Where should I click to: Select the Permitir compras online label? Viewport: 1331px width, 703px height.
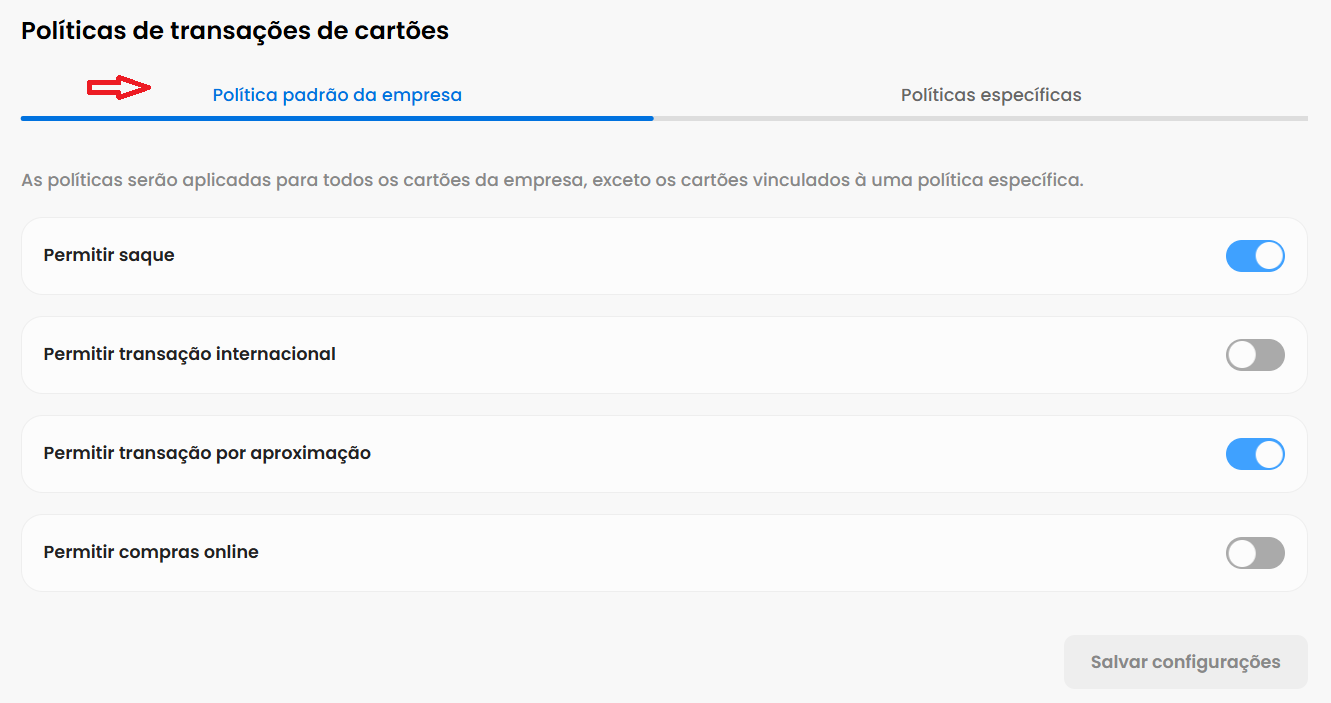click(151, 552)
